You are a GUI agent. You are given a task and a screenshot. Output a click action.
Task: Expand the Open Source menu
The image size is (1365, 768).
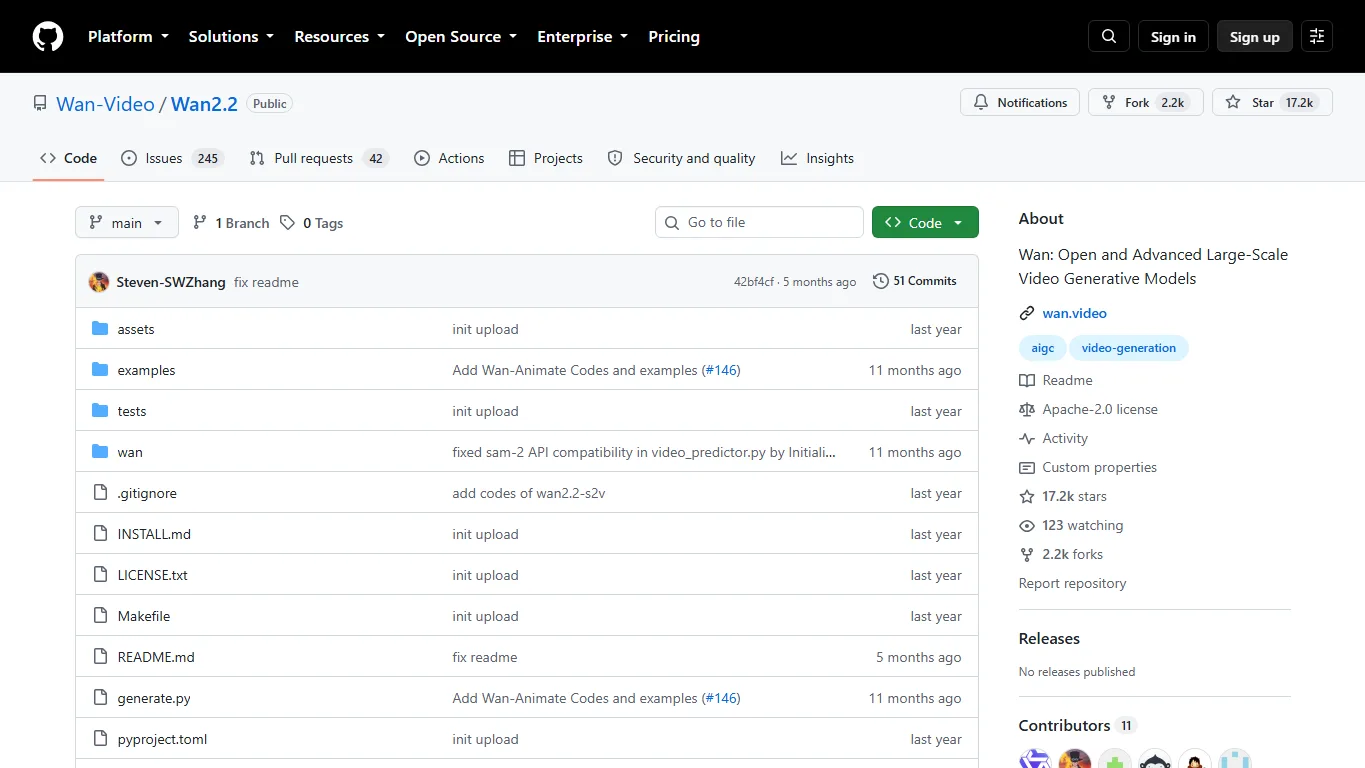[x=461, y=37]
